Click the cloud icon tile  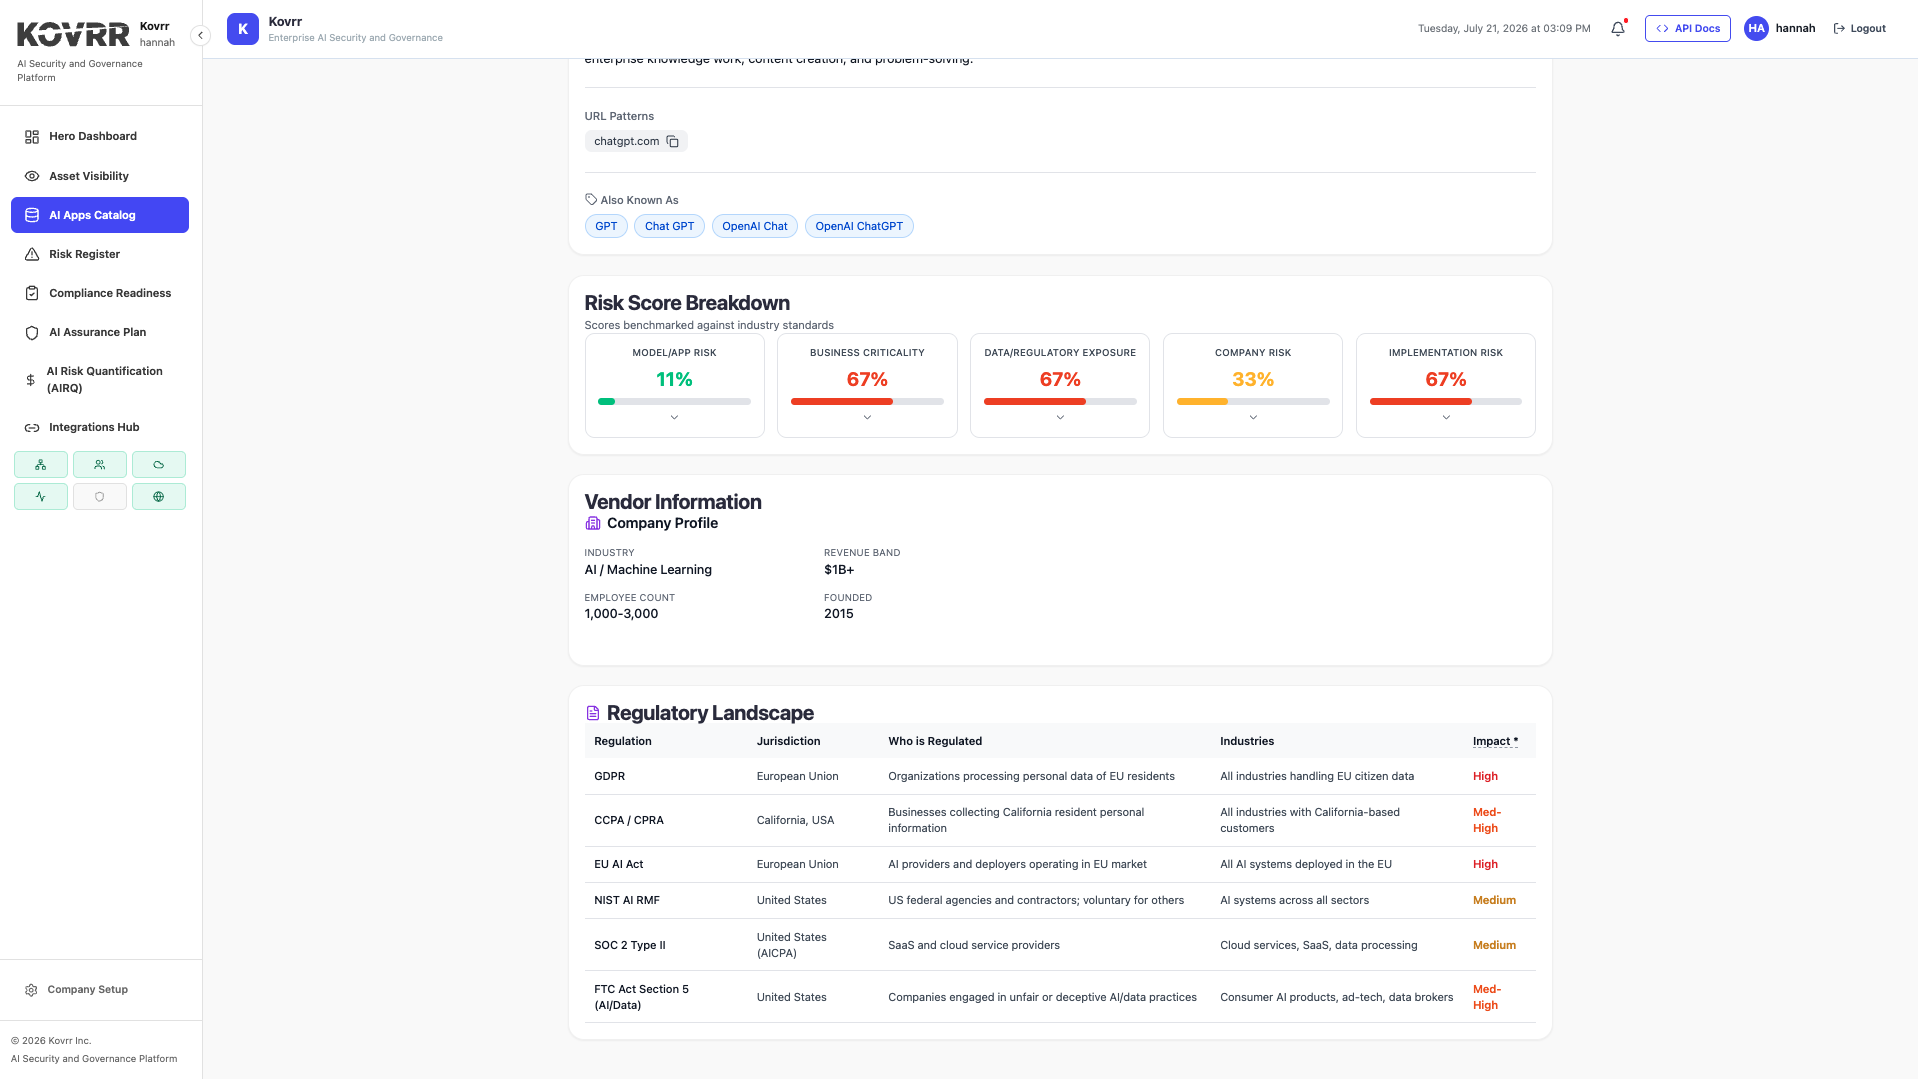159,465
